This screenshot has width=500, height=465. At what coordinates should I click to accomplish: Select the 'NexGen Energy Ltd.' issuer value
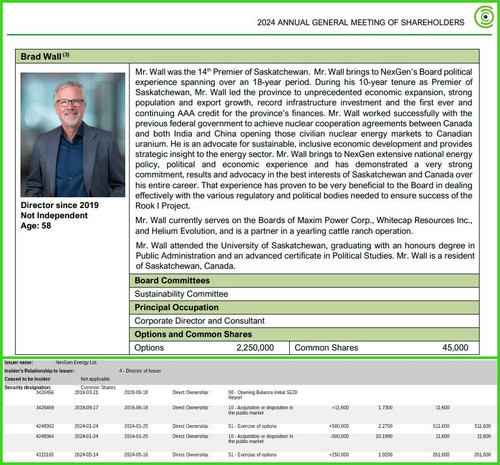pyautogui.click(x=76, y=362)
